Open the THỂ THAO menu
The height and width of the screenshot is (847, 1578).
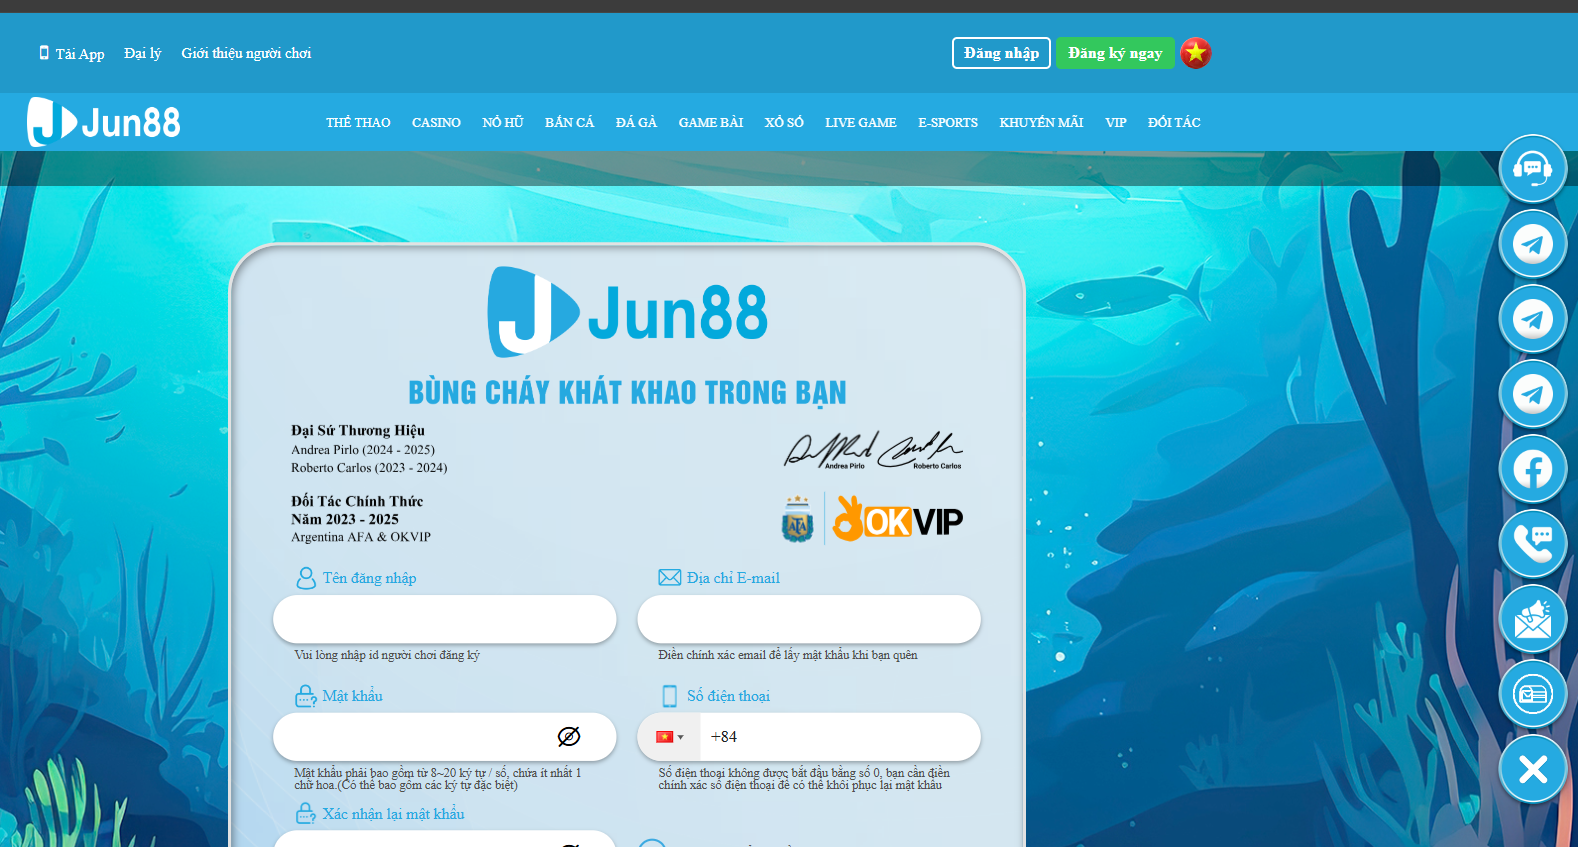(x=358, y=122)
